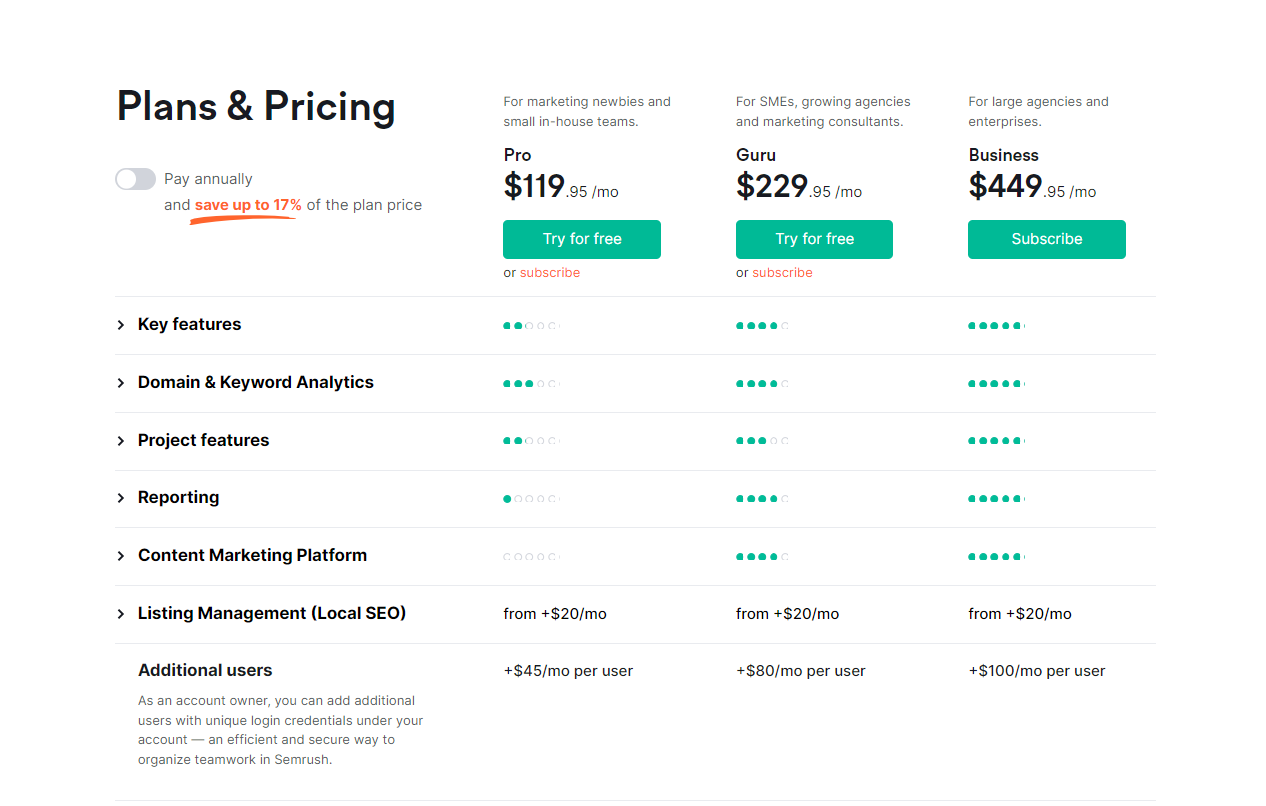The image size is (1266, 806).
Task: Click the subscribe link under Guru
Action: pyautogui.click(x=782, y=273)
